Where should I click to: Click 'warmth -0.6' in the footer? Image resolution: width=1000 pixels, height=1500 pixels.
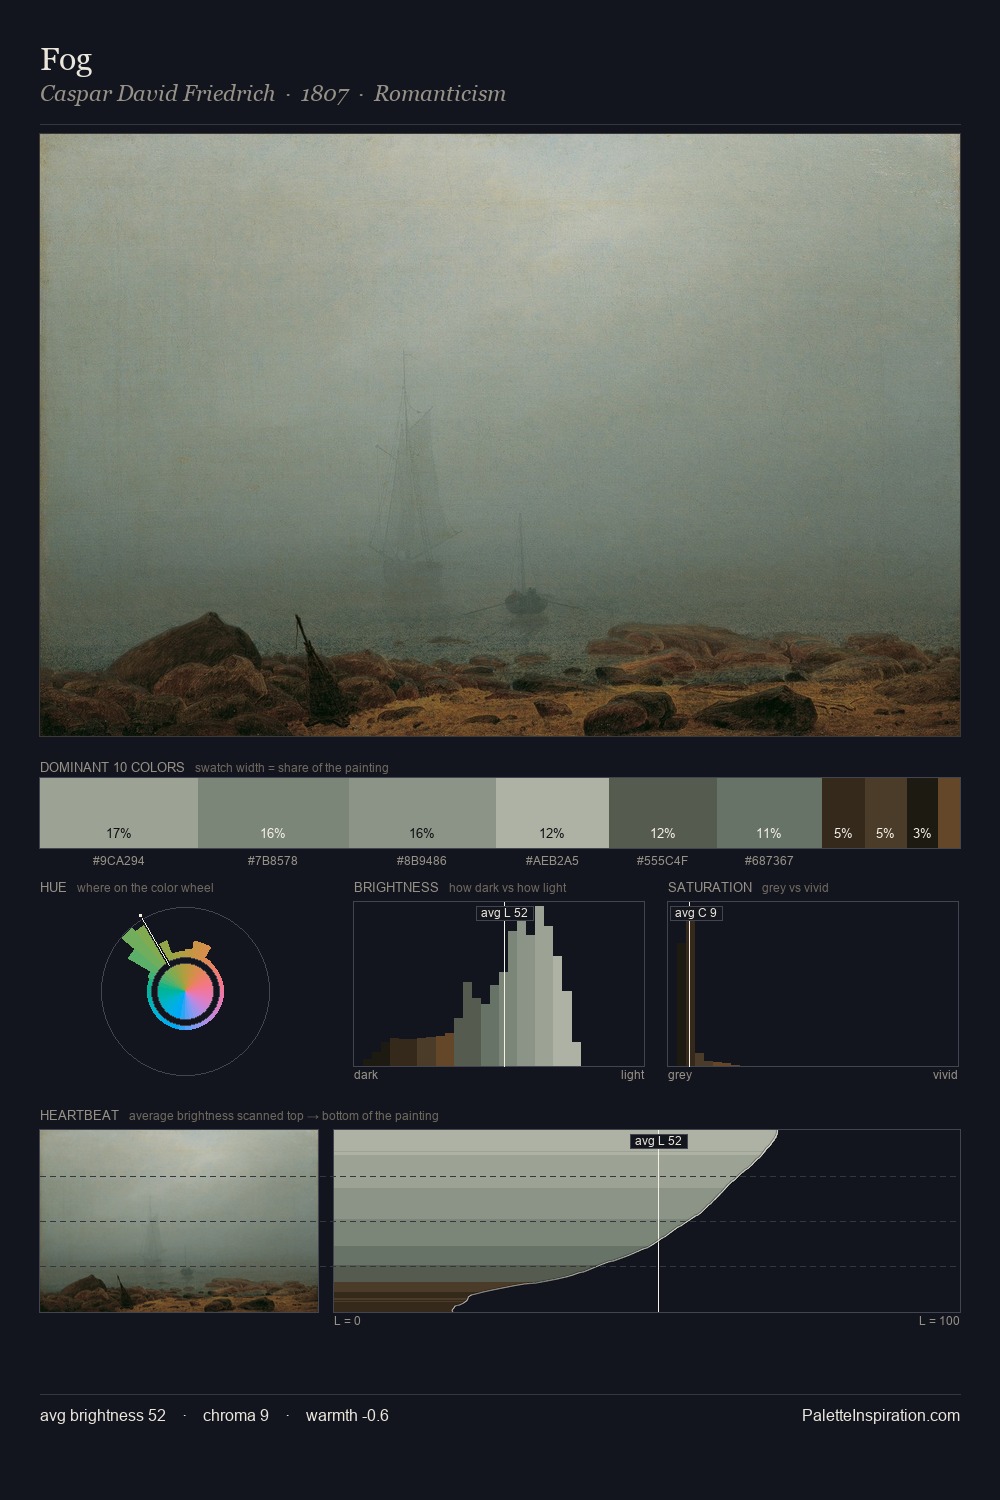[x=347, y=1415]
